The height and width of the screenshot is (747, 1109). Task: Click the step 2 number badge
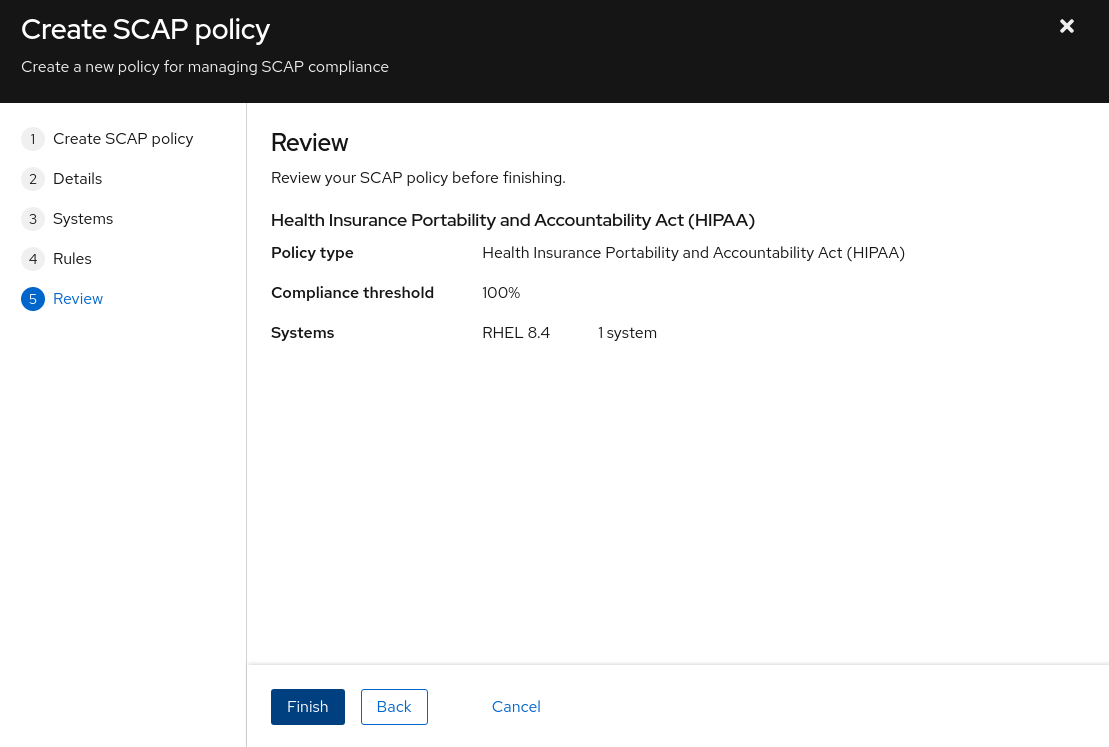click(x=33, y=179)
